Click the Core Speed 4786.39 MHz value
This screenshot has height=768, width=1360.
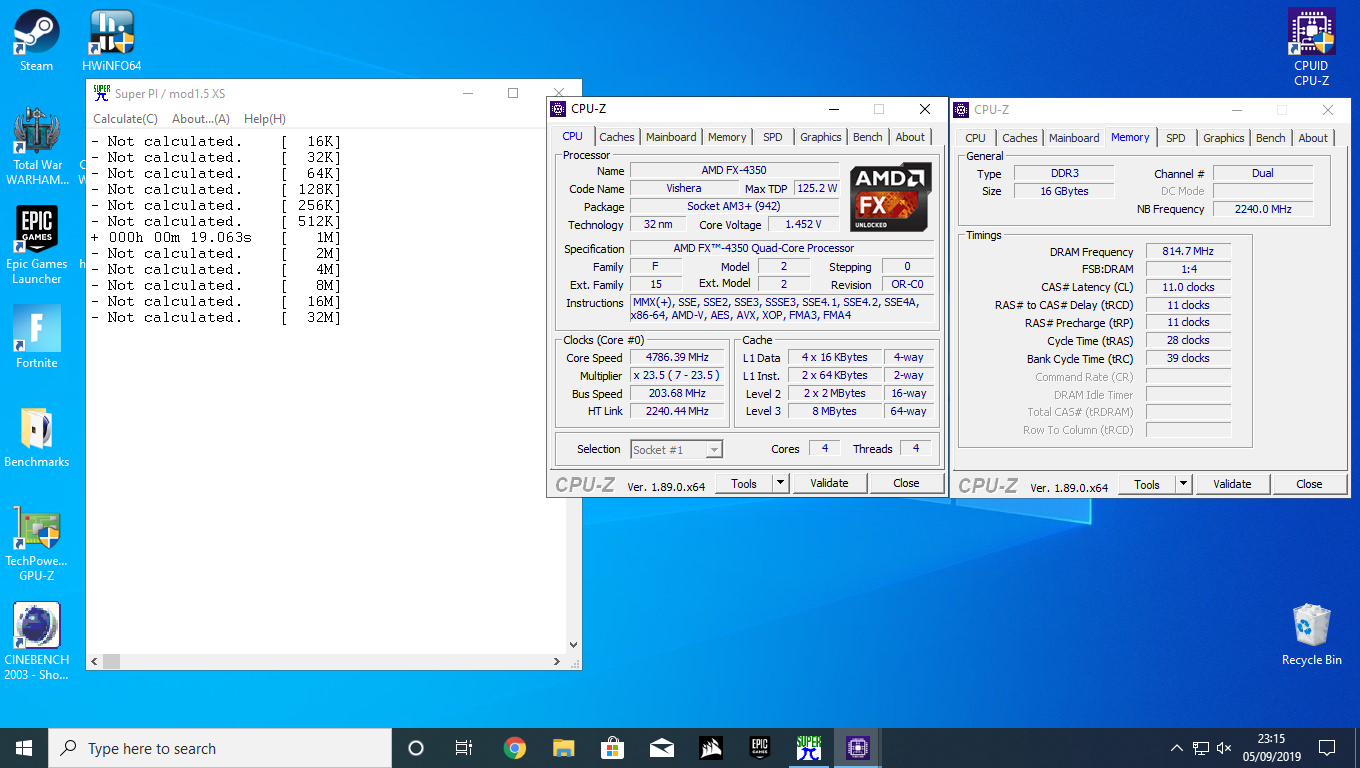tap(677, 358)
